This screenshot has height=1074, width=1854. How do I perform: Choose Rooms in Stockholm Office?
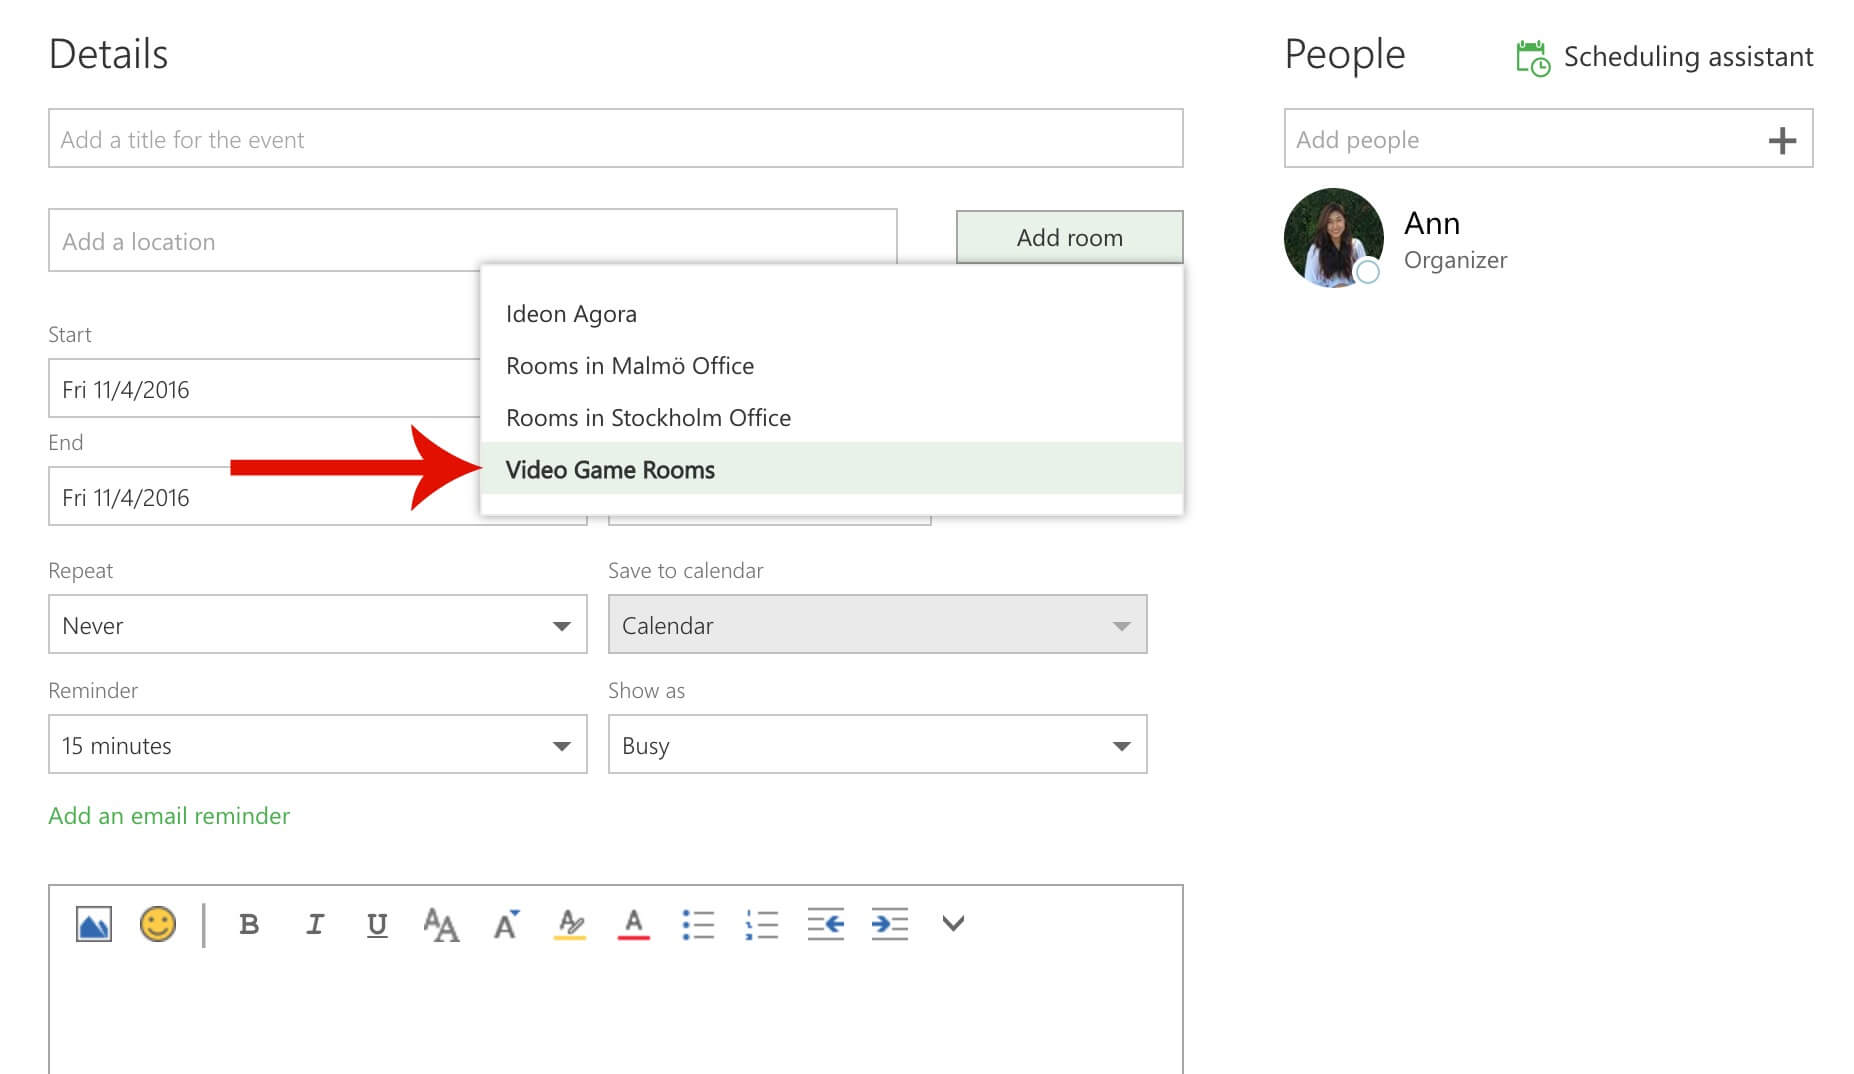pos(648,417)
